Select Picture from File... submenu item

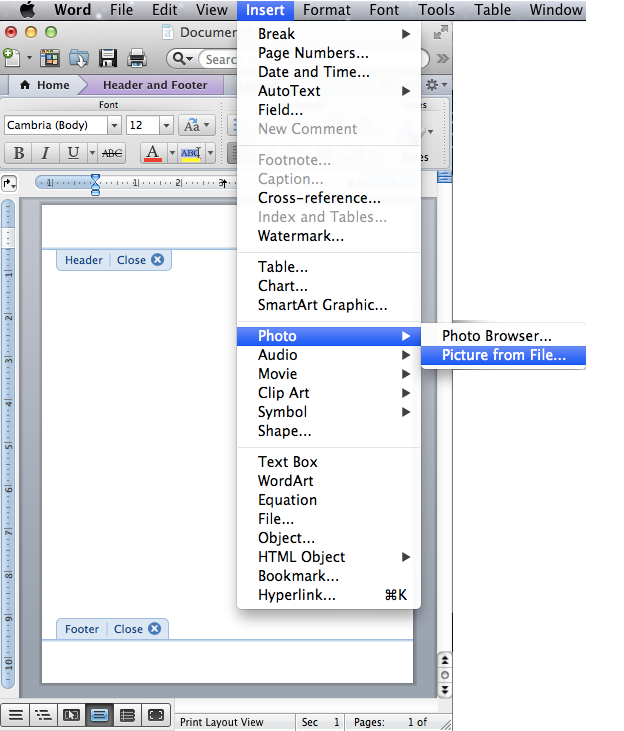503,355
